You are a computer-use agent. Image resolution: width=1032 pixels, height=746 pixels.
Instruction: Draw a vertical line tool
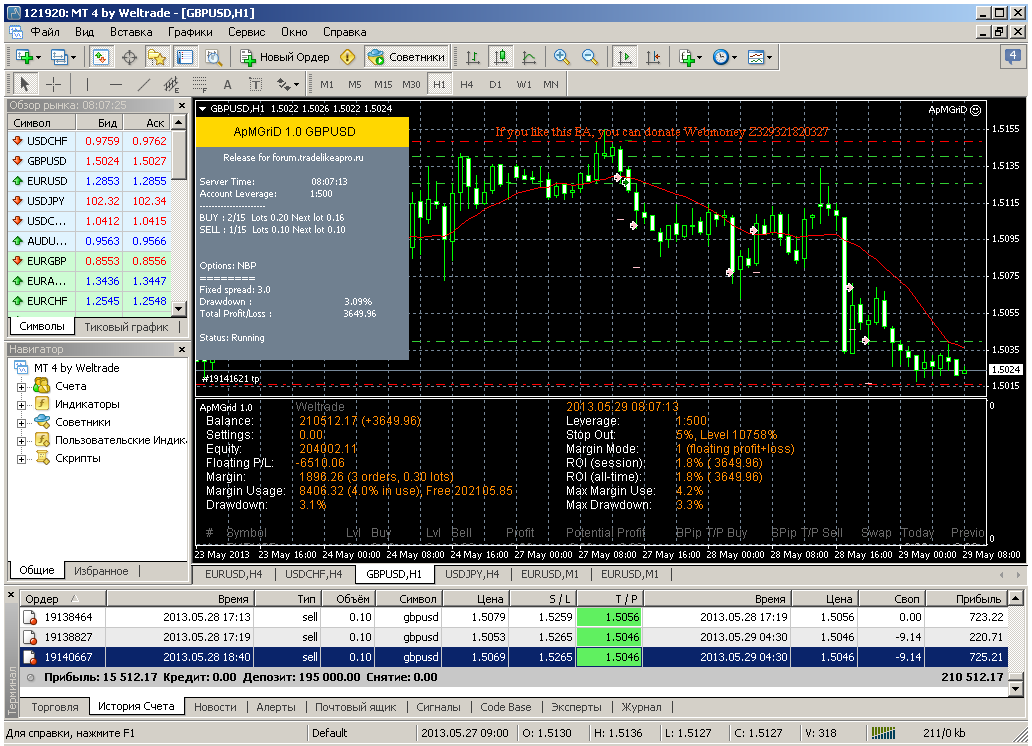[x=88, y=84]
